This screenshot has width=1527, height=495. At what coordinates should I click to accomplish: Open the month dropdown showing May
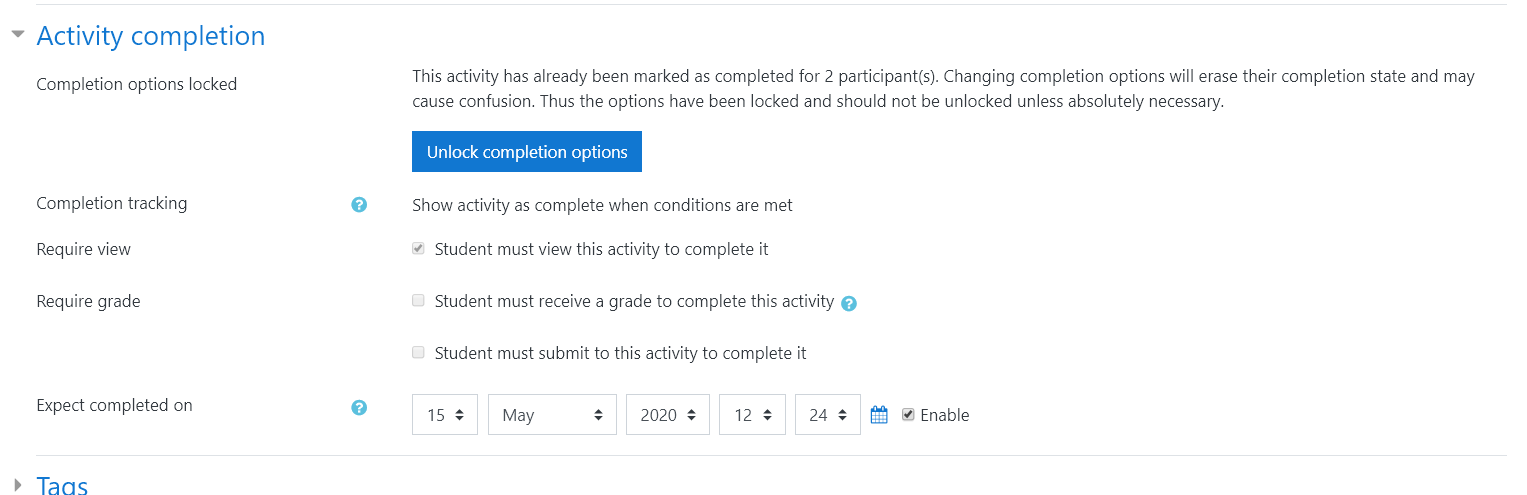tap(552, 415)
